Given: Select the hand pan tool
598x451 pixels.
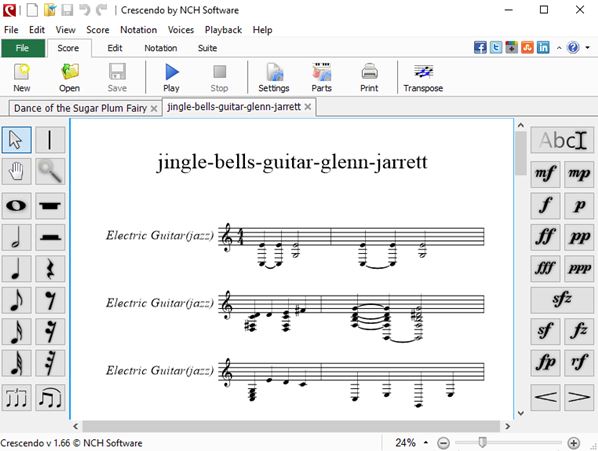Looking at the screenshot, I should pyautogui.click(x=16, y=172).
